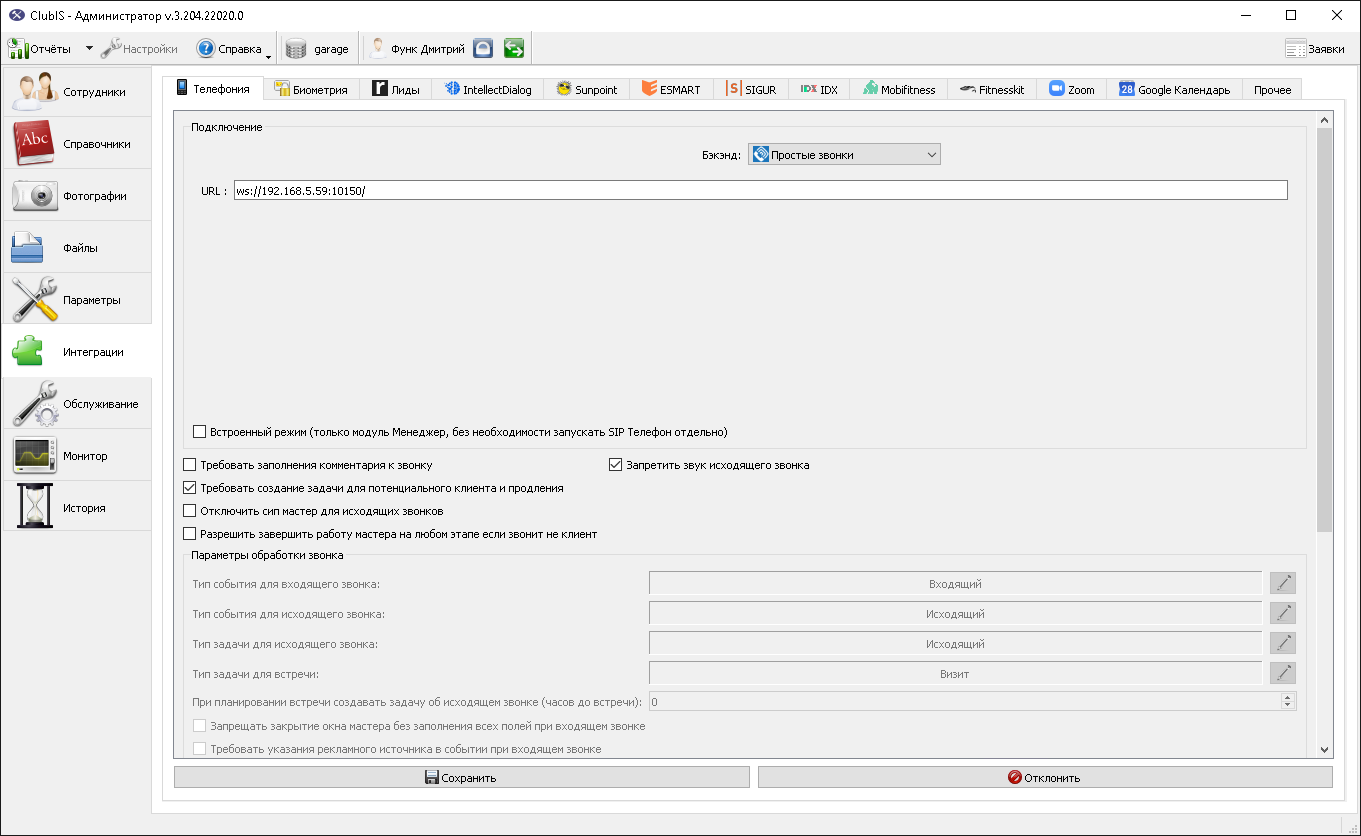1361x836 pixels.
Task: Switch to the Биометрия tab
Action: pos(311,89)
